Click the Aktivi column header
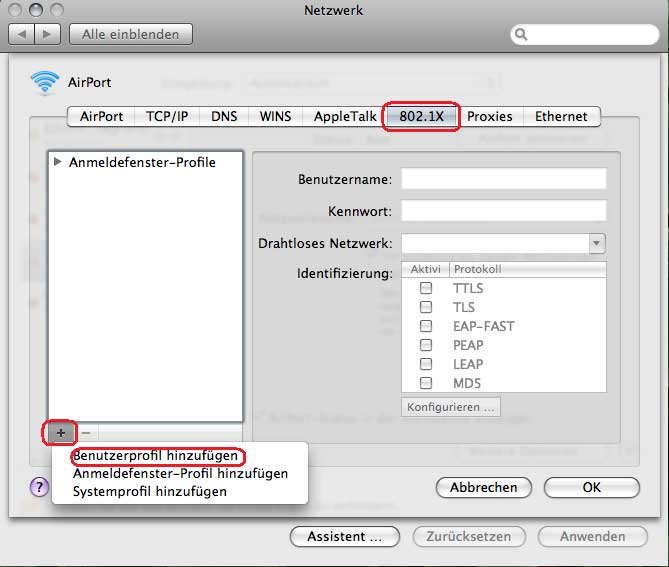This screenshot has width=669, height=567. (425, 269)
